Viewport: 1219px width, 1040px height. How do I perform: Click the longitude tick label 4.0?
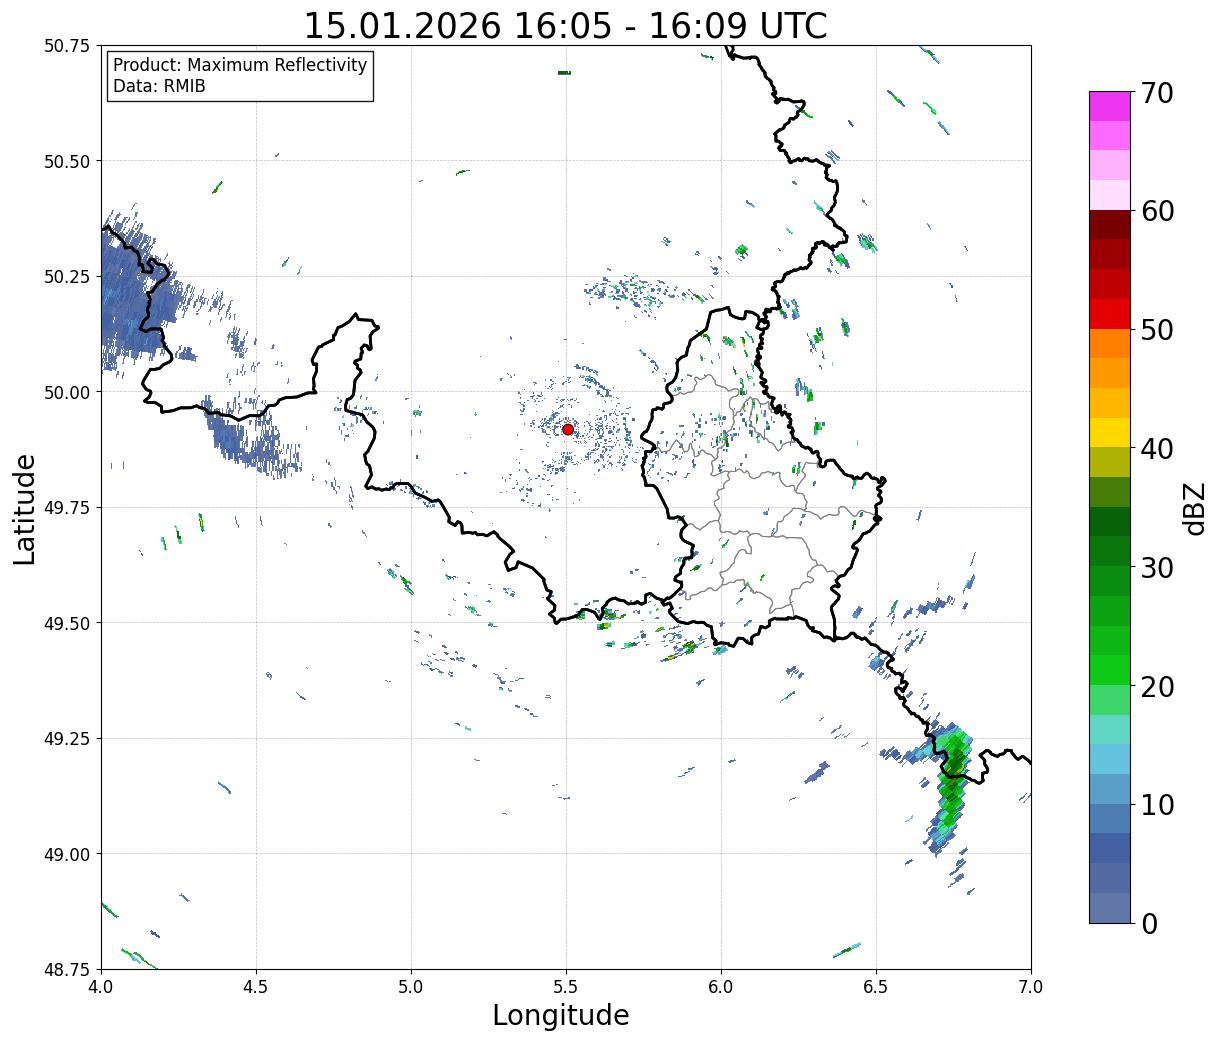[101, 987]
